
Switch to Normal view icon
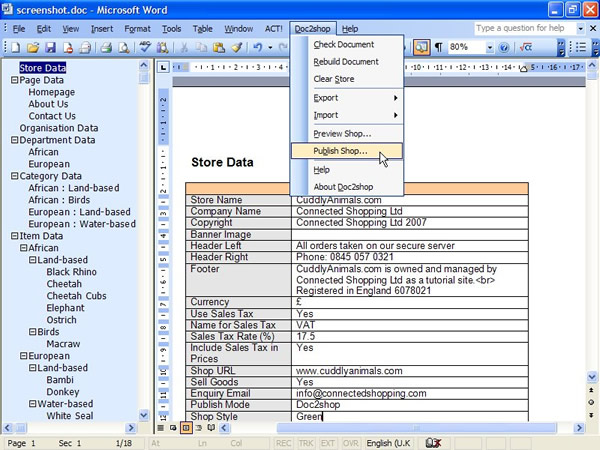coord(161,428)
